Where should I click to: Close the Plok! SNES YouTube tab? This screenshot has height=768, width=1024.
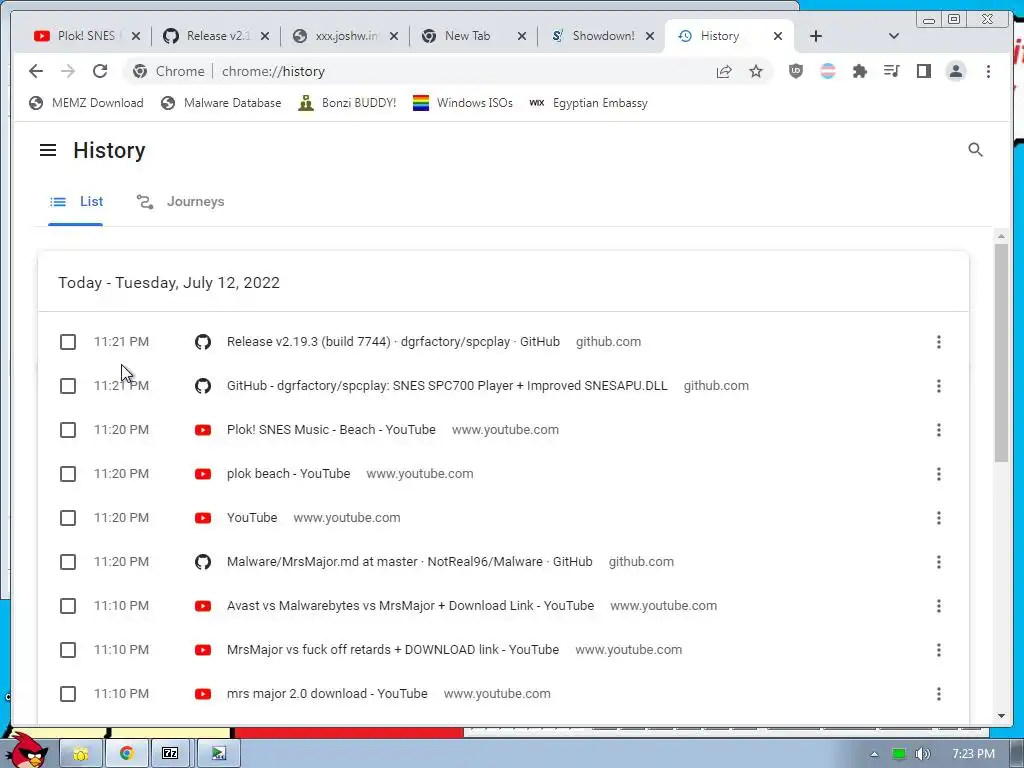136,36
